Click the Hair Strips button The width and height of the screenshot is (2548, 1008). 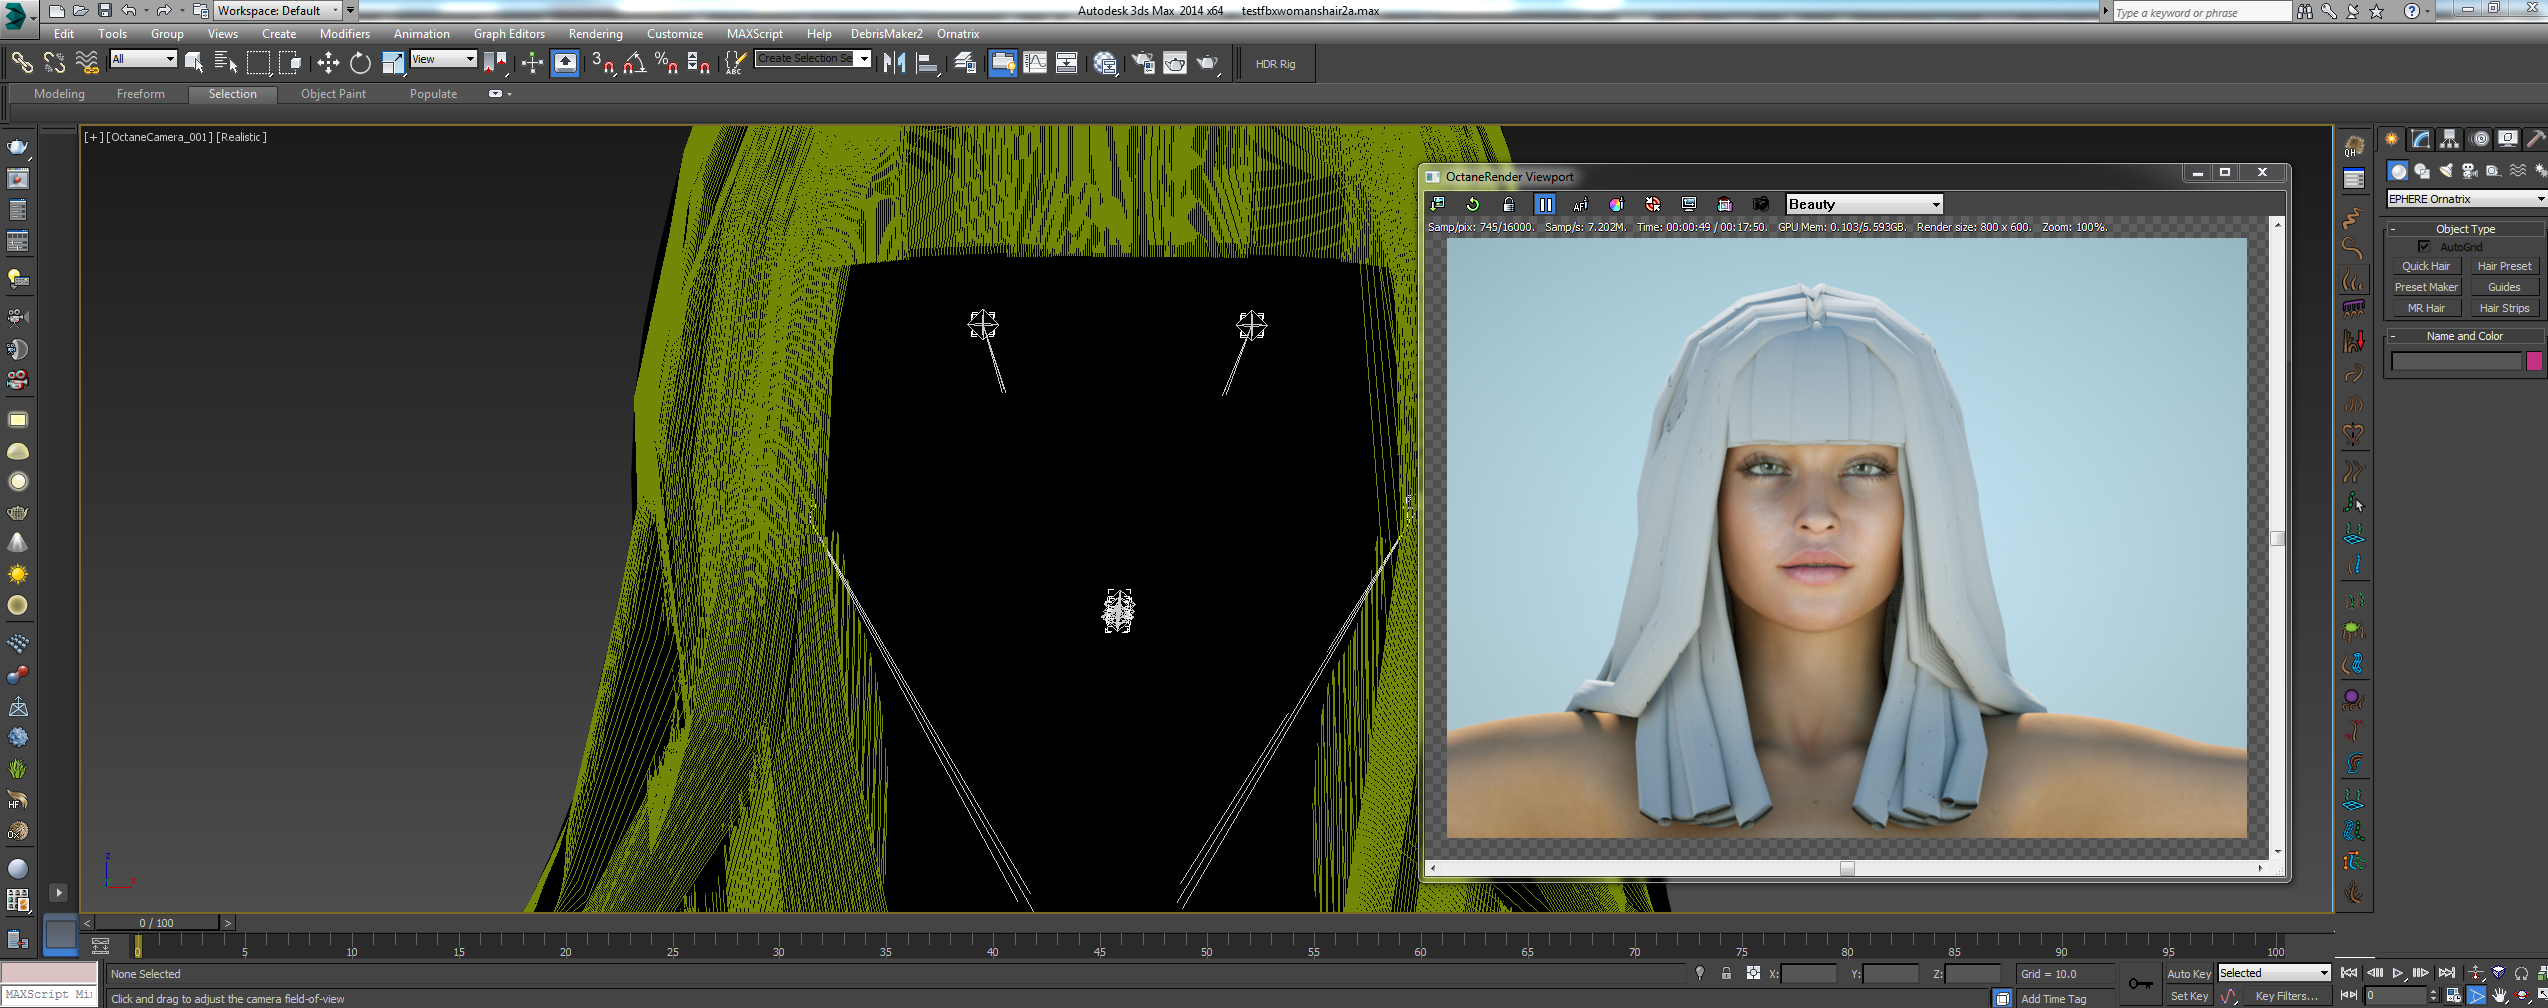pyautogui.click(x=2504, y=308)
